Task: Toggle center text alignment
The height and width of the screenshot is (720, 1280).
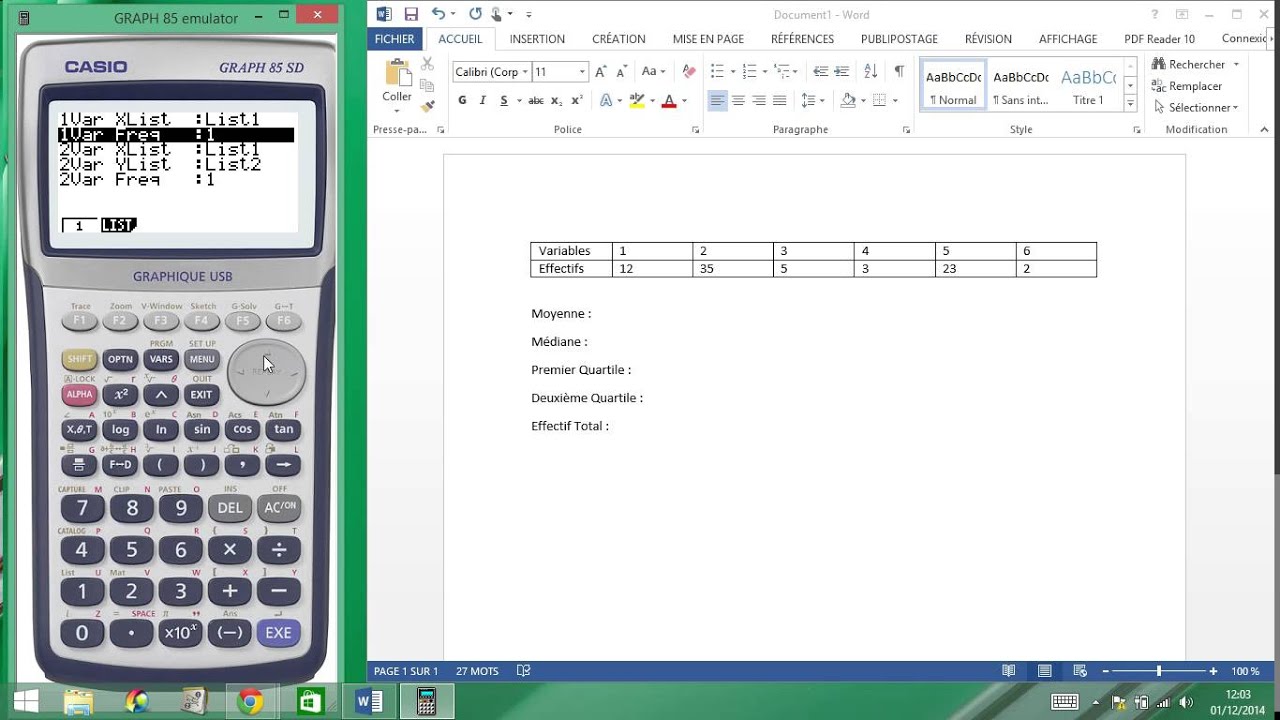Action: click(x=738, y=100)
